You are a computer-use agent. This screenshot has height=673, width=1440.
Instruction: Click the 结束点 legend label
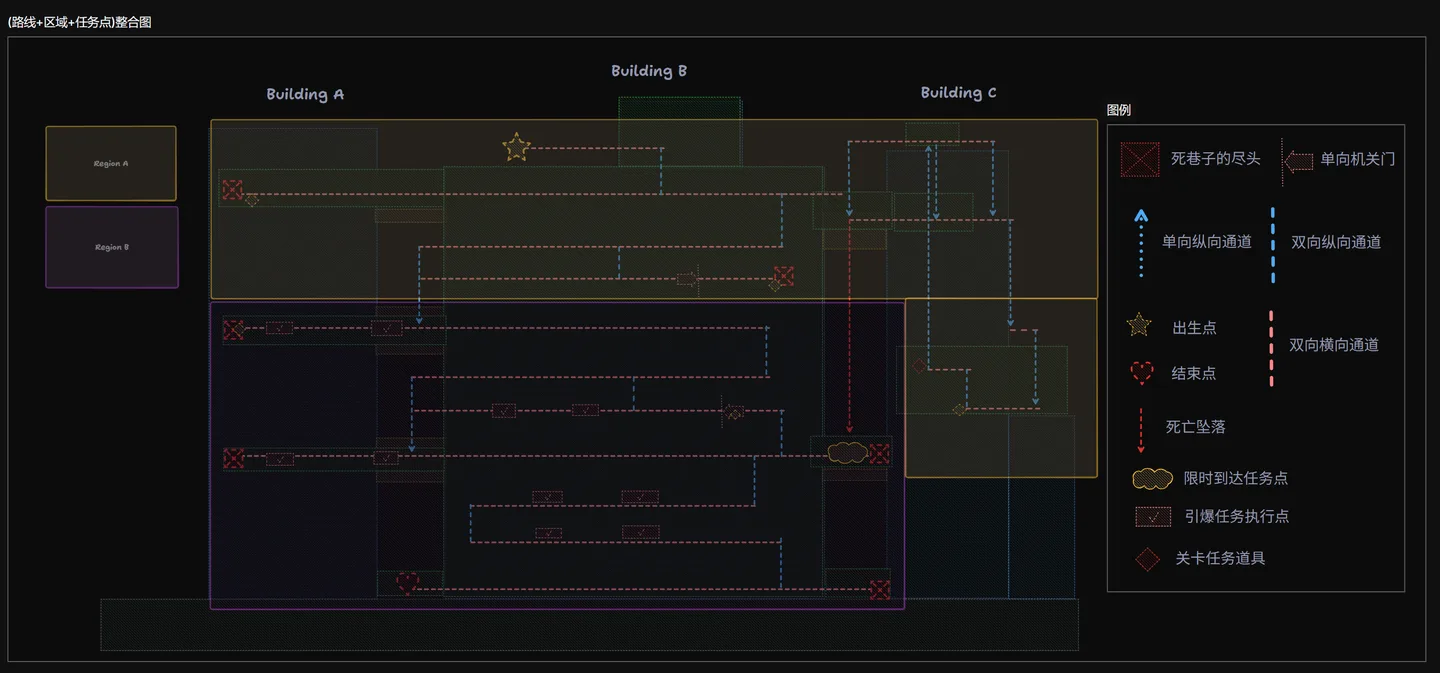[1194, 374]
